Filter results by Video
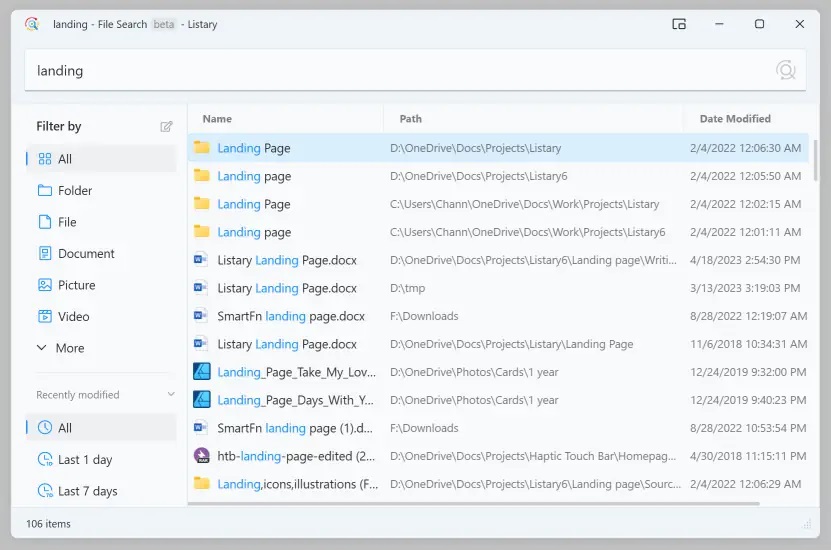 pos(101,316)
